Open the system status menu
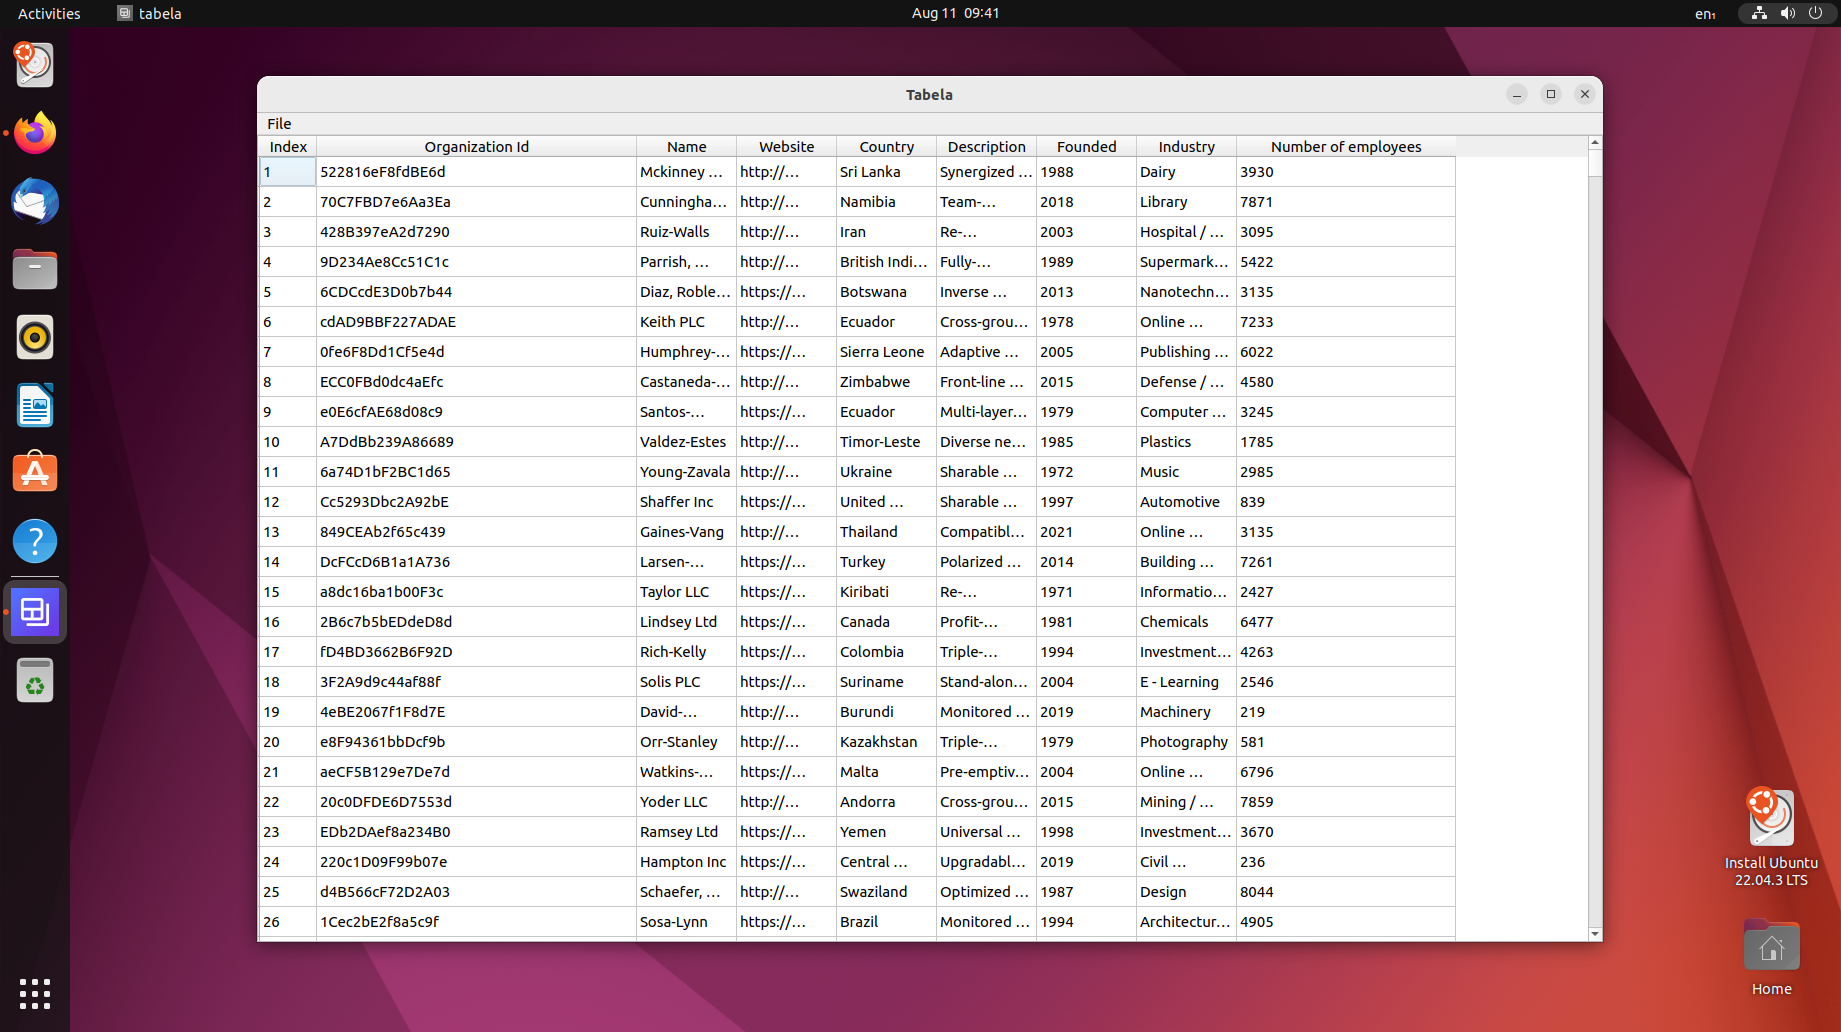This screenshot has width=1841, height=1032. [x=1786, y=13]
